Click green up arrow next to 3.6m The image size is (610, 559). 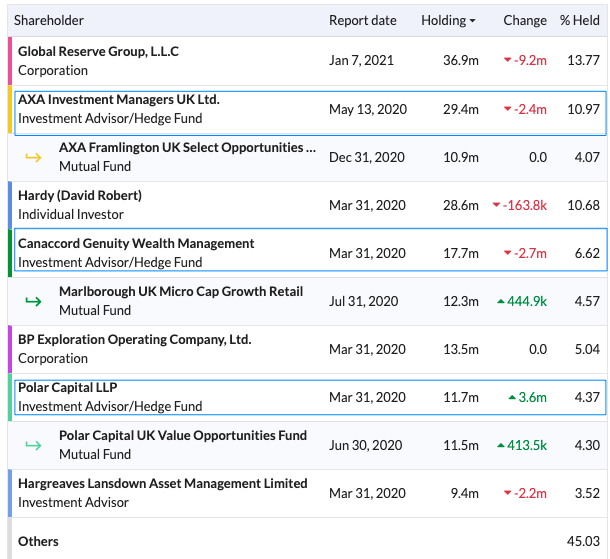[x=512, y=397]
